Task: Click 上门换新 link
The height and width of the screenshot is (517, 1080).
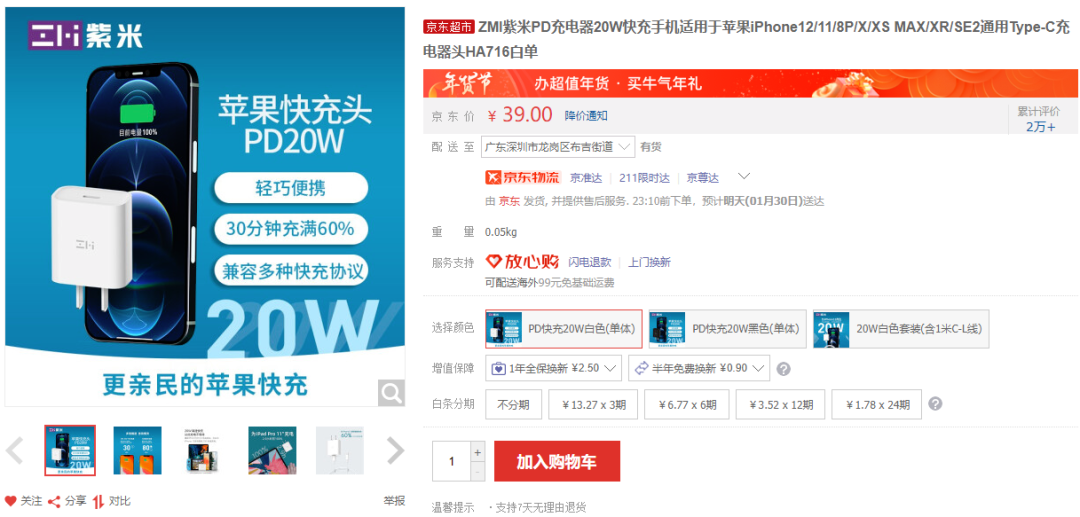Action: click(649, 262)
